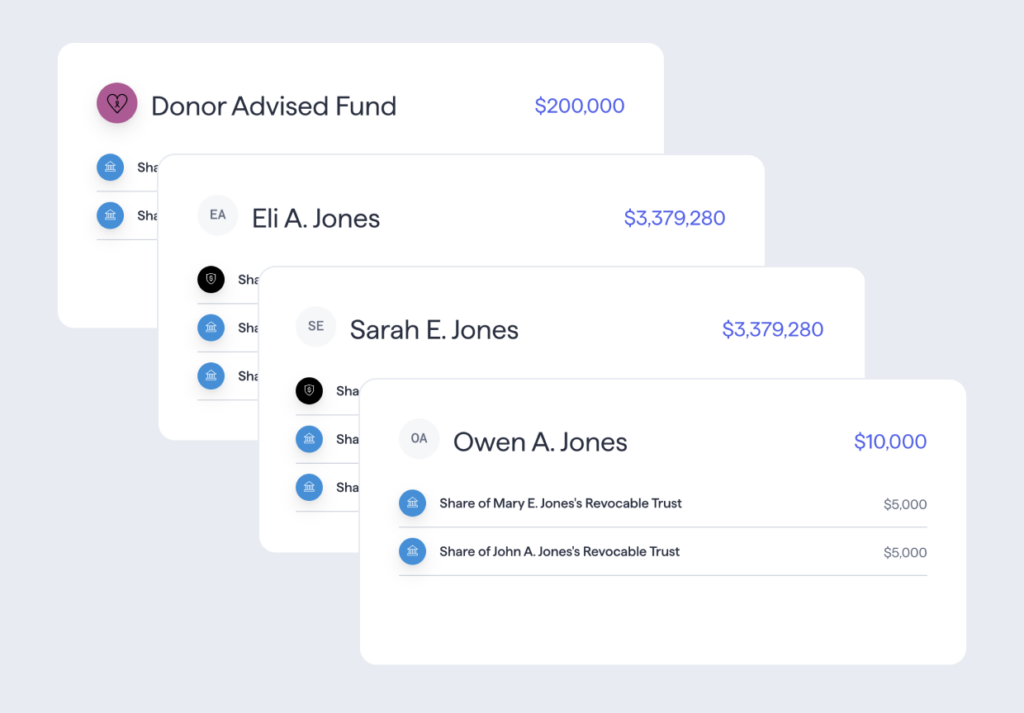1024x713 pixels.
Task: Click the last blue bank icon in Sarah's card
Action: click(309, 487)
